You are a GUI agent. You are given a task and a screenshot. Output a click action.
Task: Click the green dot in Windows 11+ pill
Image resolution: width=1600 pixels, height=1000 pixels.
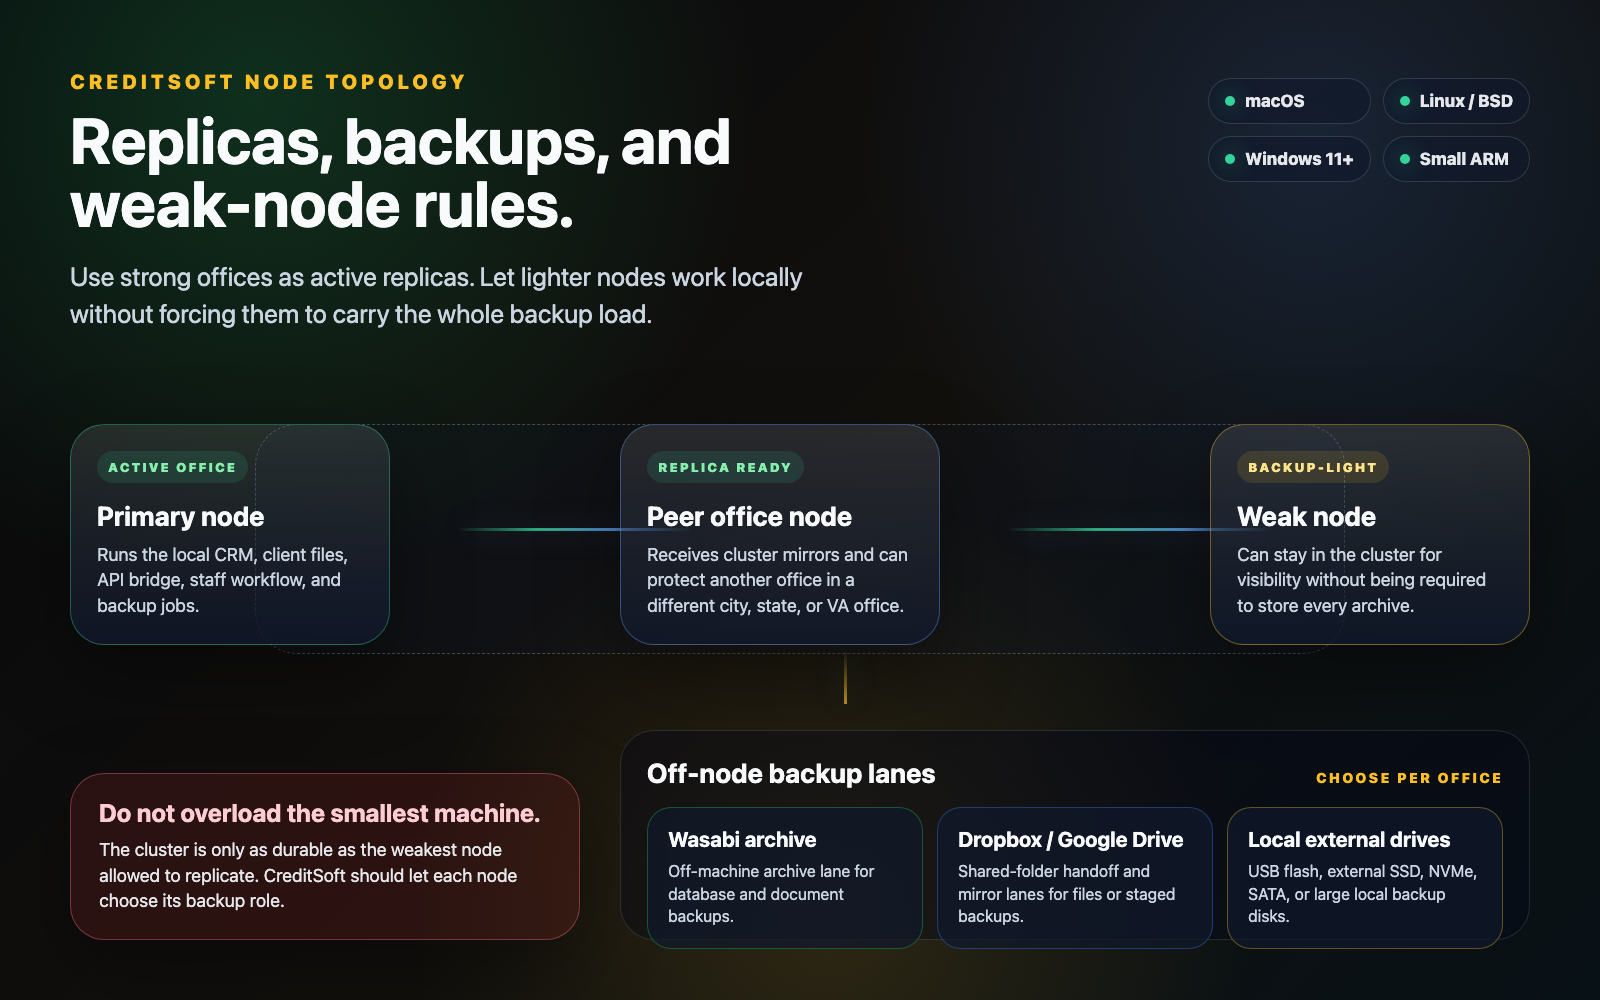[1230, 159]
